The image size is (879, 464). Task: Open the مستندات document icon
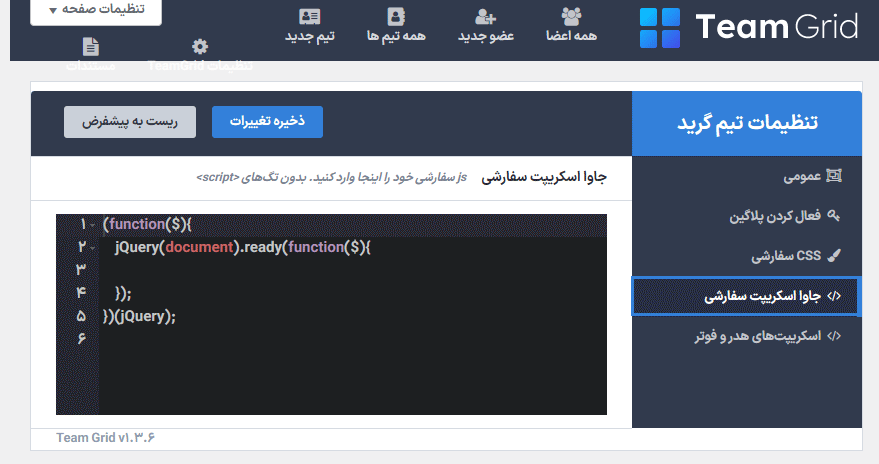coord(91,46)
